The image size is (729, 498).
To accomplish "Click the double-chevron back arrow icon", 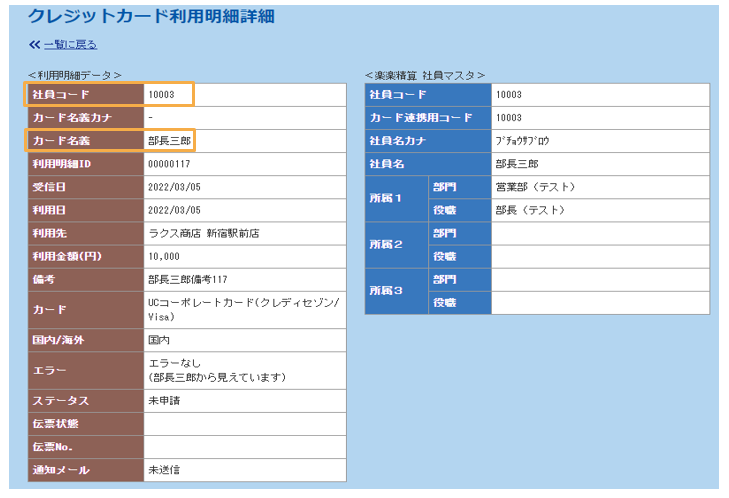I will 34,45.
